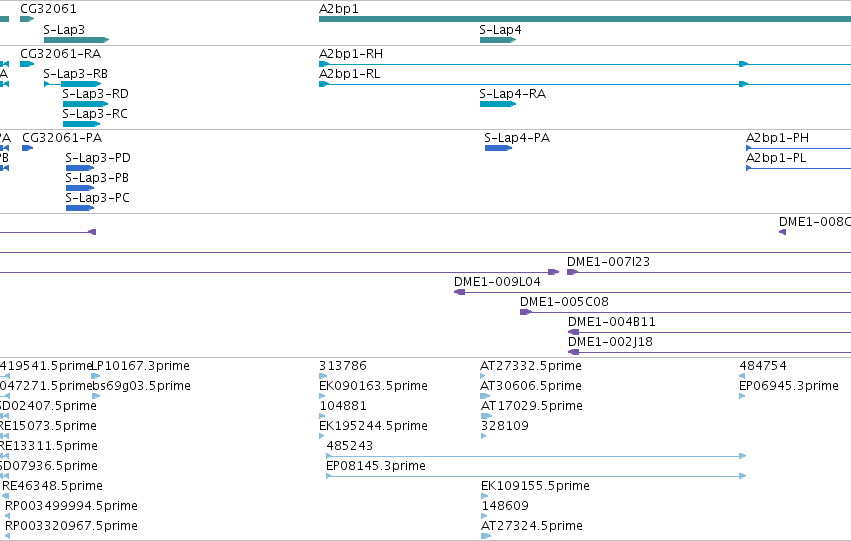851x541 pixels.
Task: Select the A2bp1-PH protein line
Action: [x=798, y=148]
